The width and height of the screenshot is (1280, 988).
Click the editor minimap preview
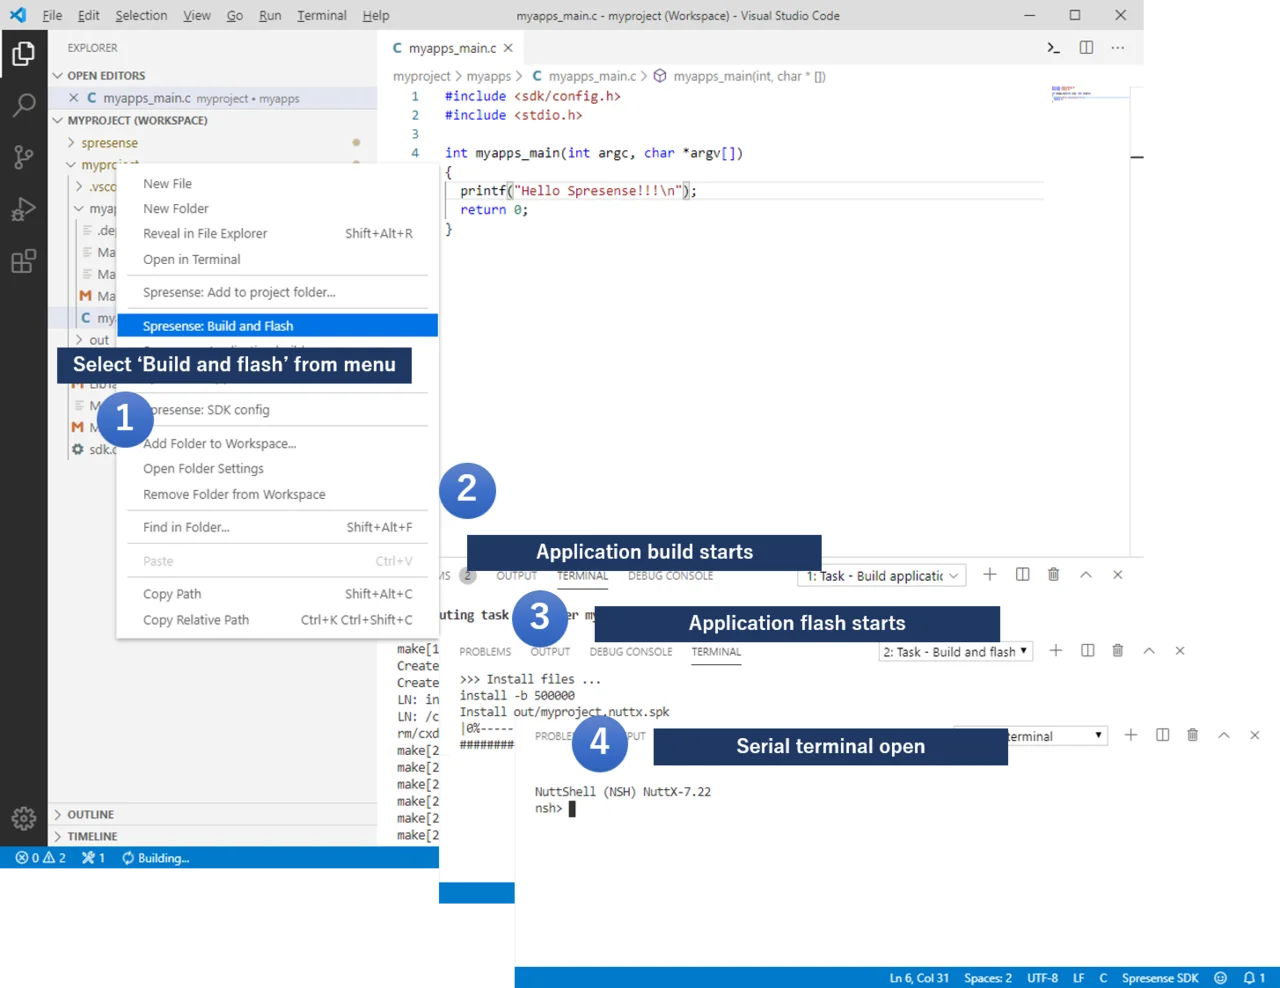click(1088, 94)
